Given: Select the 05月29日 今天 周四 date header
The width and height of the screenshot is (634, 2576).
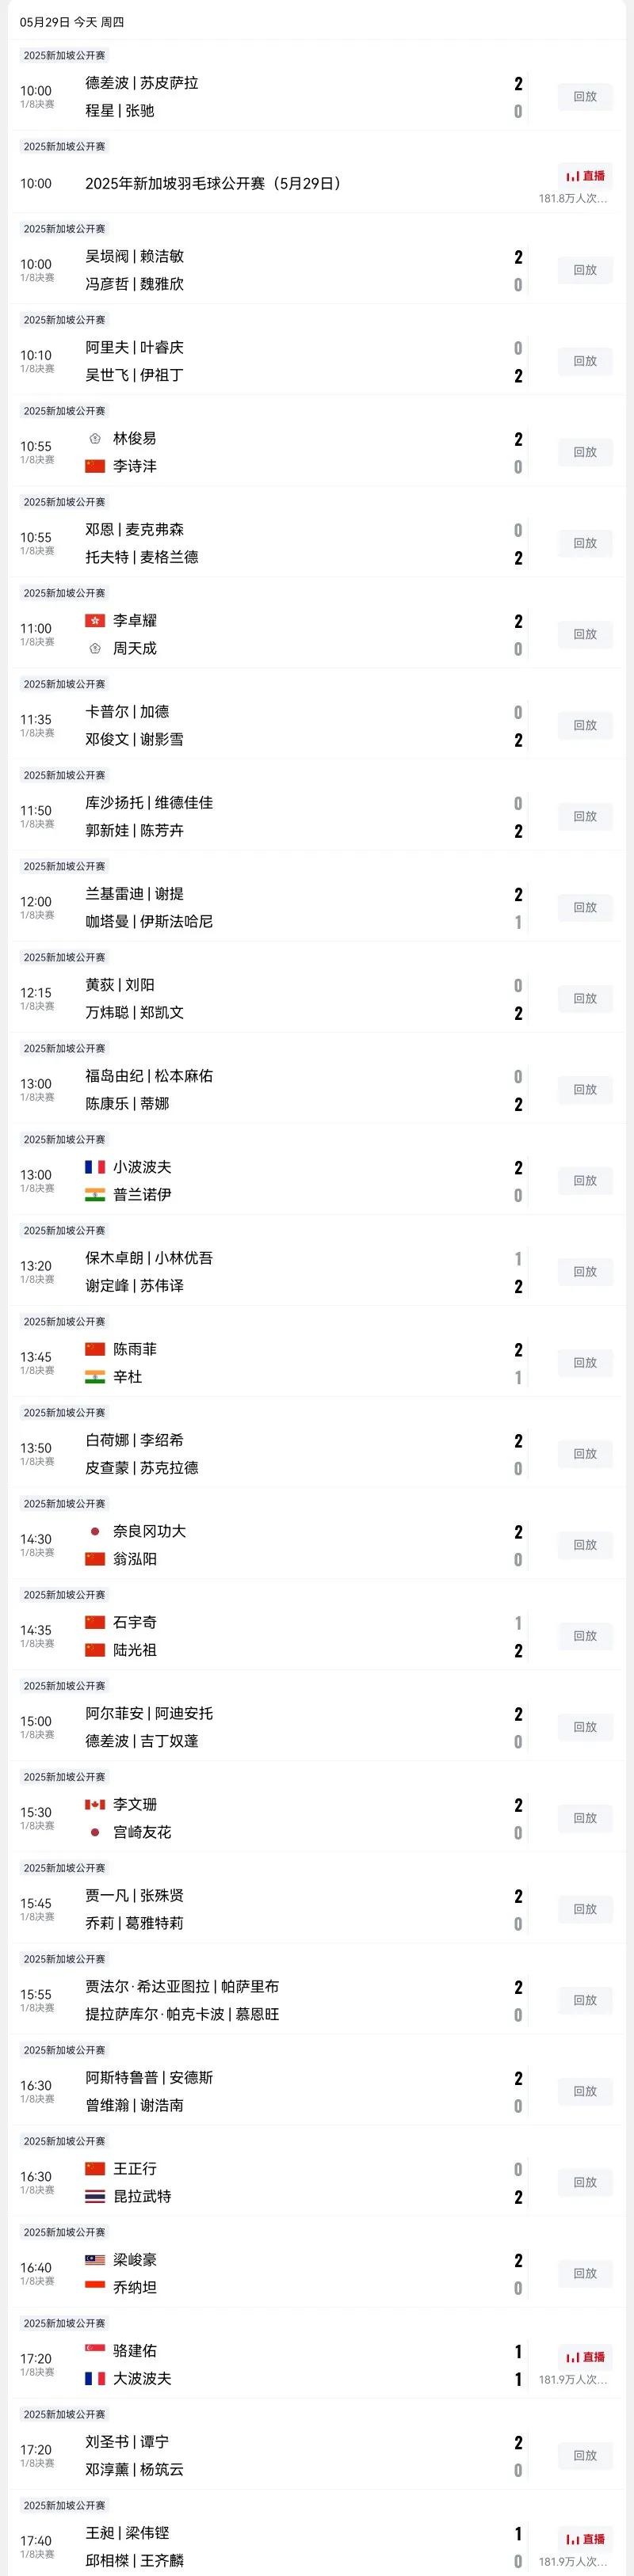Looking at the screenshot, I should pyautogui.click(x=72, y=21).
